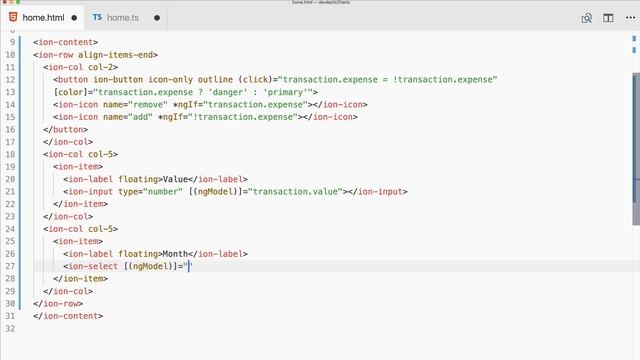
Task: Click the Month label text
Action: click(175, 254)
